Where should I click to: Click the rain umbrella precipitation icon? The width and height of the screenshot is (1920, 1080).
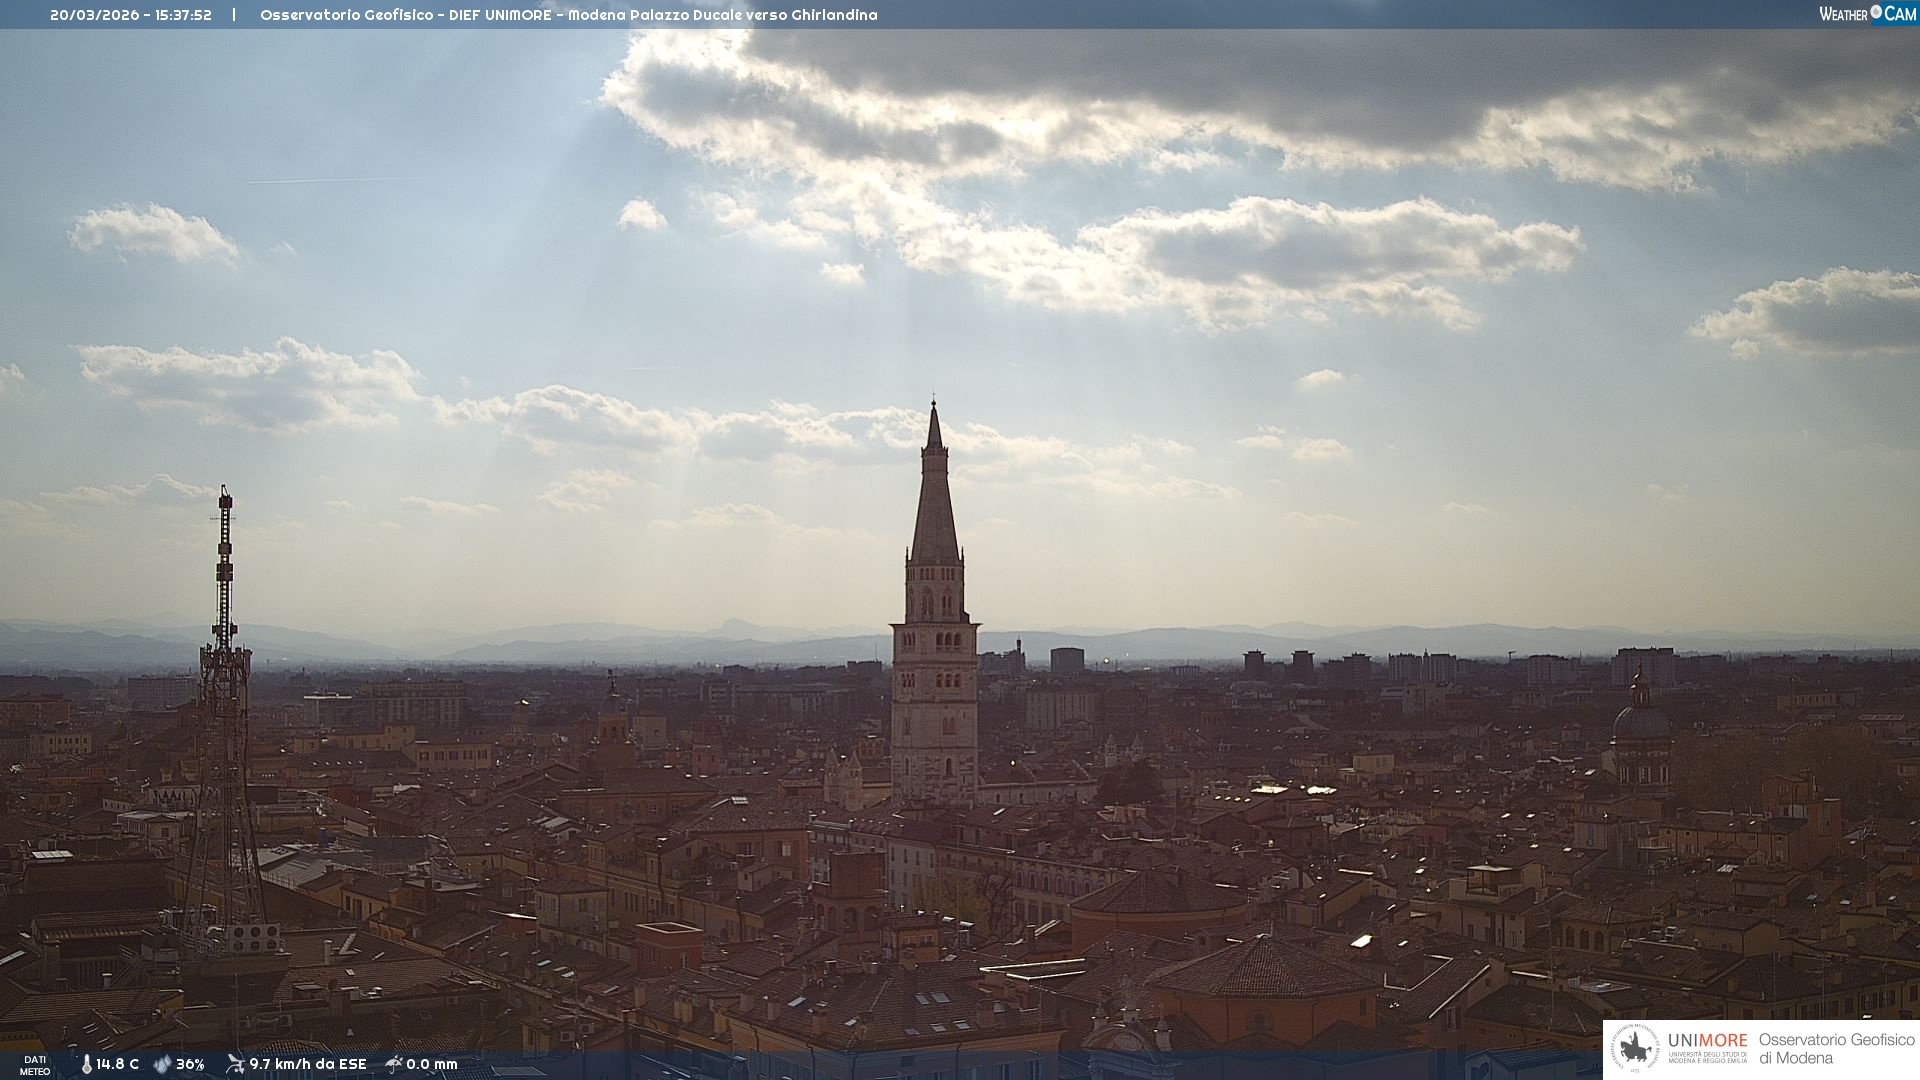(394, 1064)
